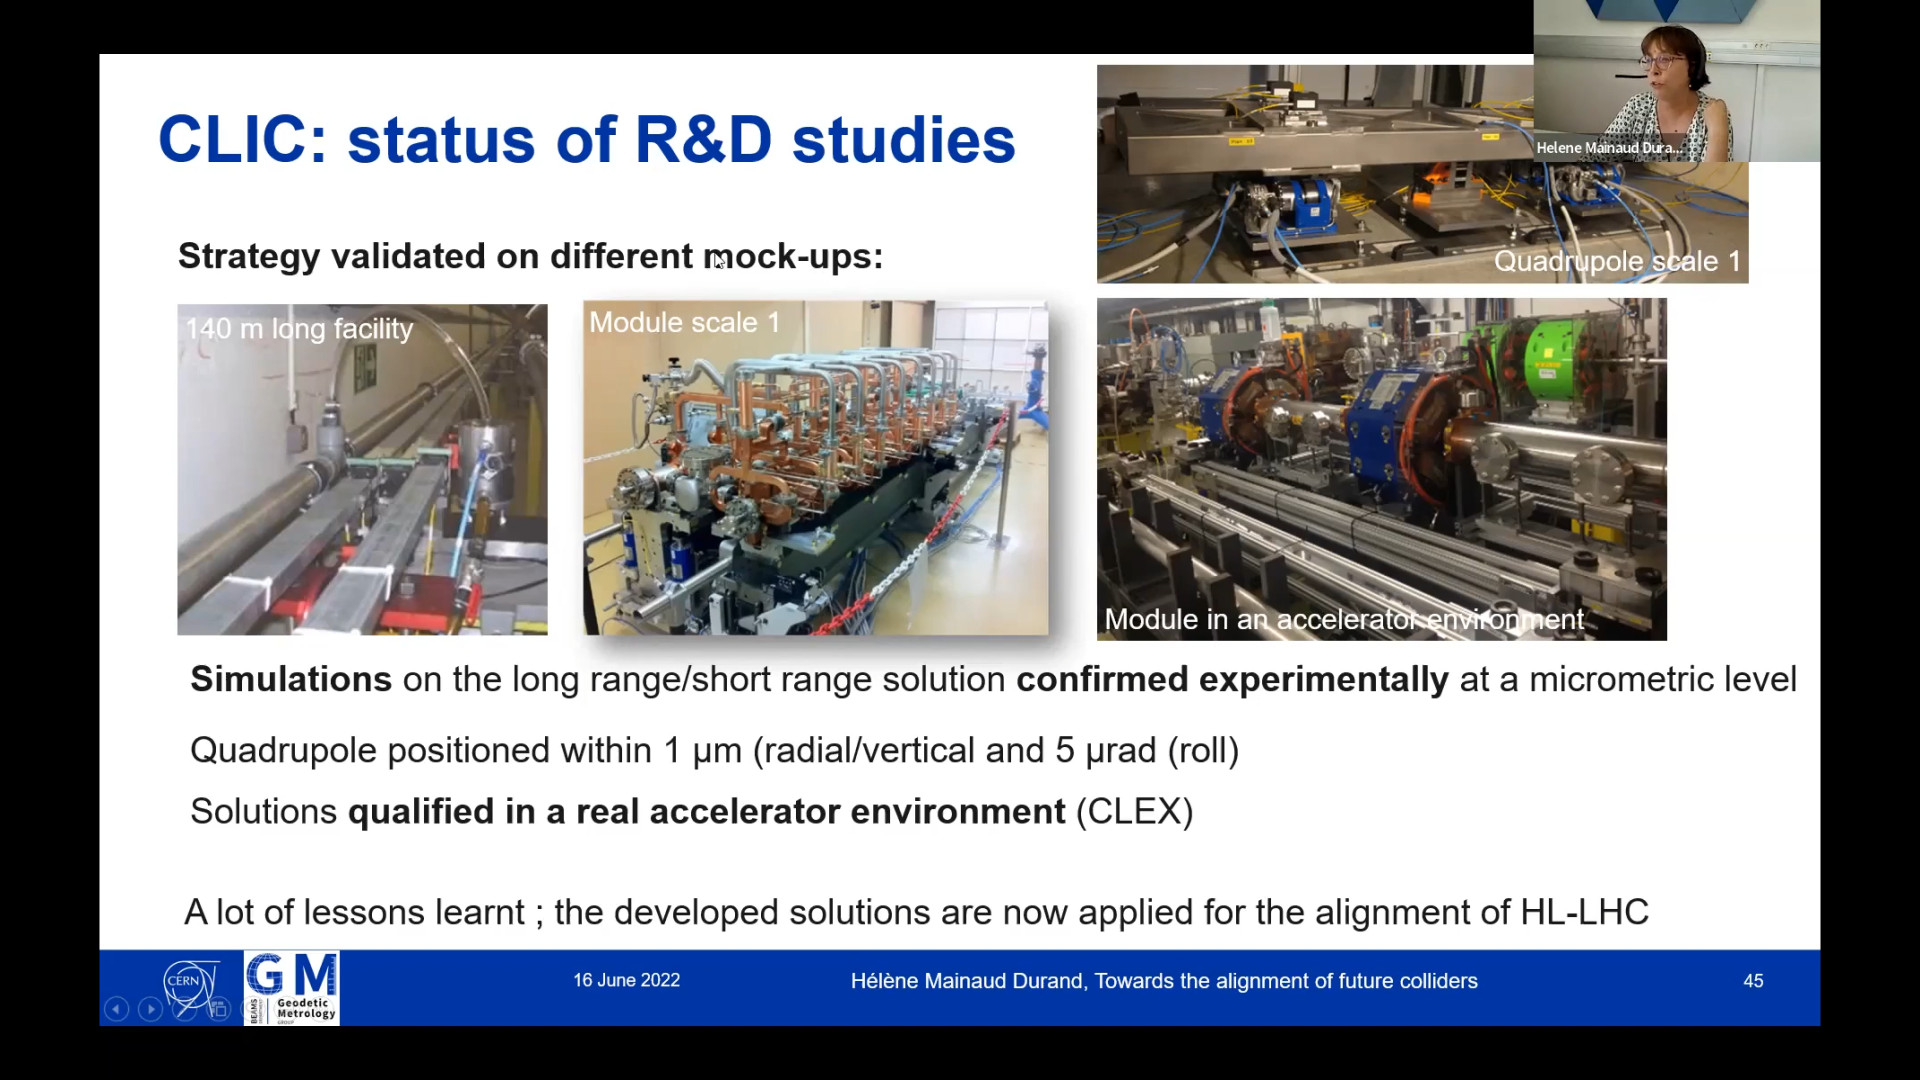The height and width of the screenshot is (1080, 1920).
Task: Click the 140 m long facility photo
Action: coord(362,469)
